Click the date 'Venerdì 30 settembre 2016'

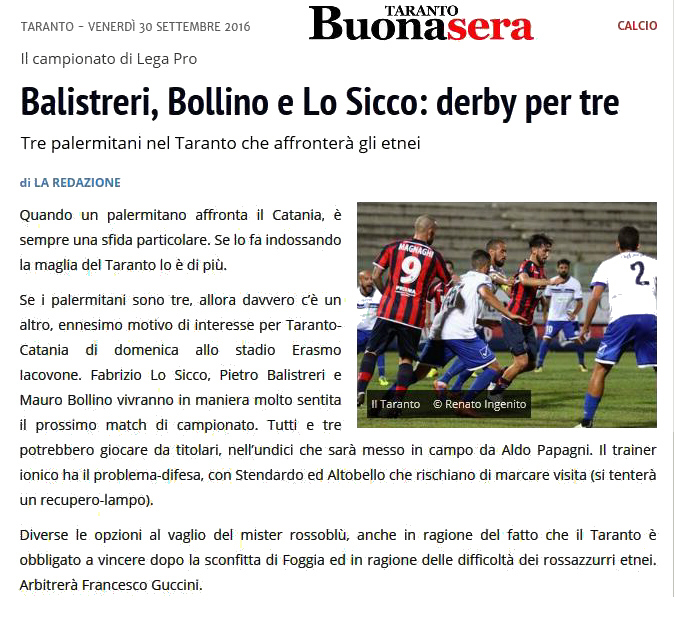click(169, 27)
